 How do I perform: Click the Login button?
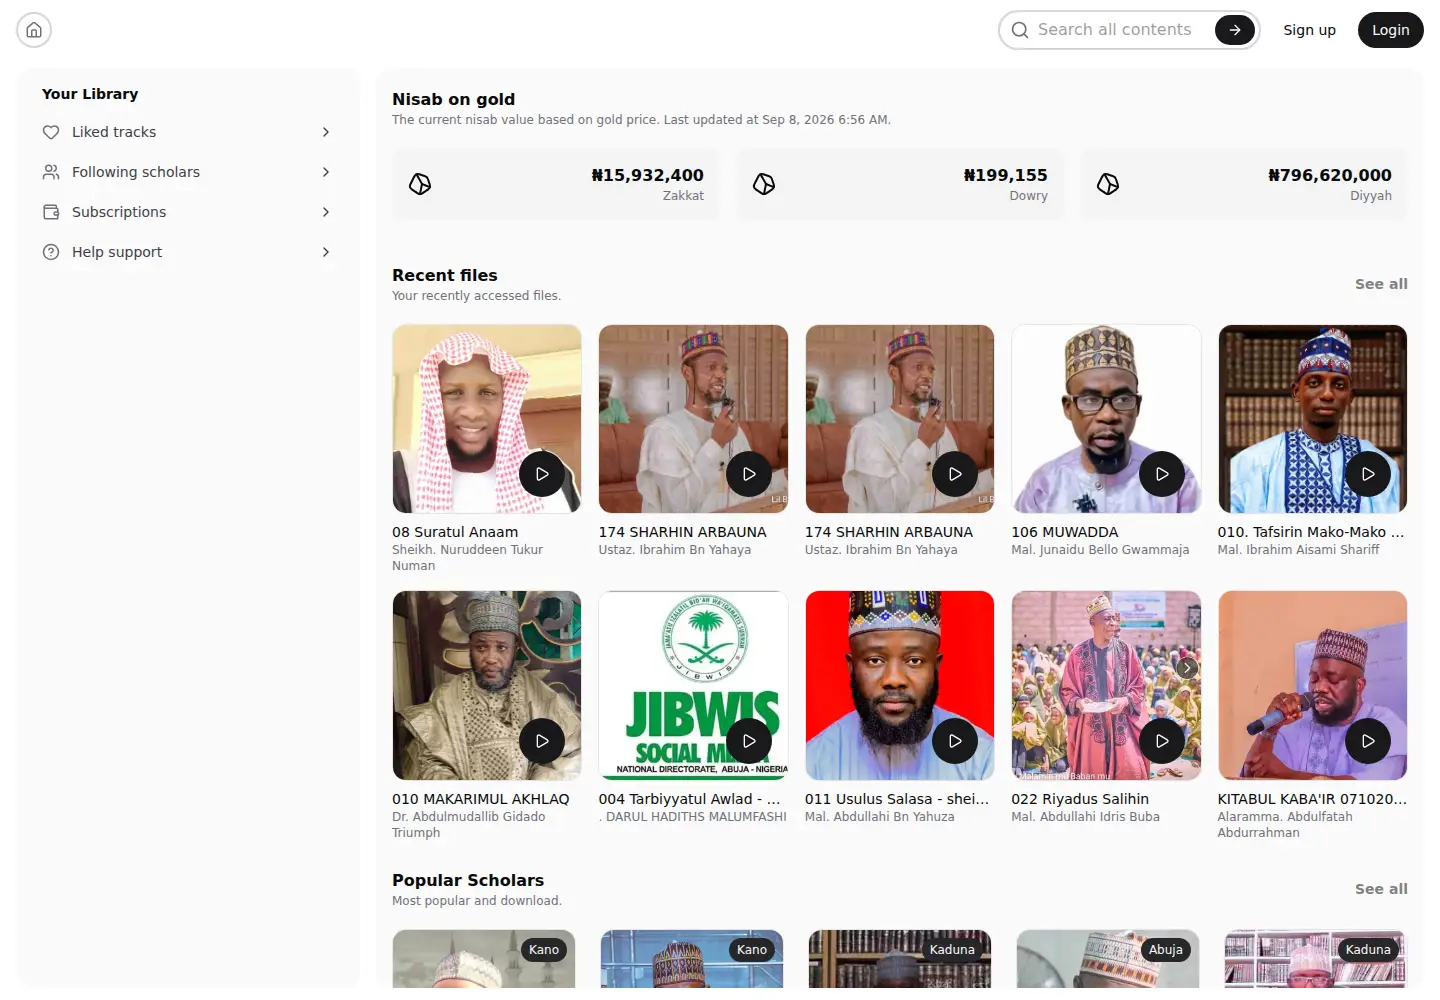(x=1390, y=30)
